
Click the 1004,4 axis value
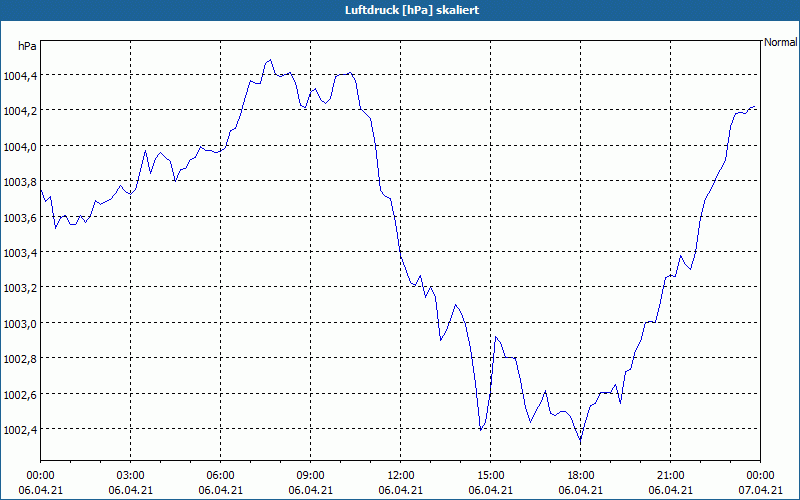coord(20,77)
